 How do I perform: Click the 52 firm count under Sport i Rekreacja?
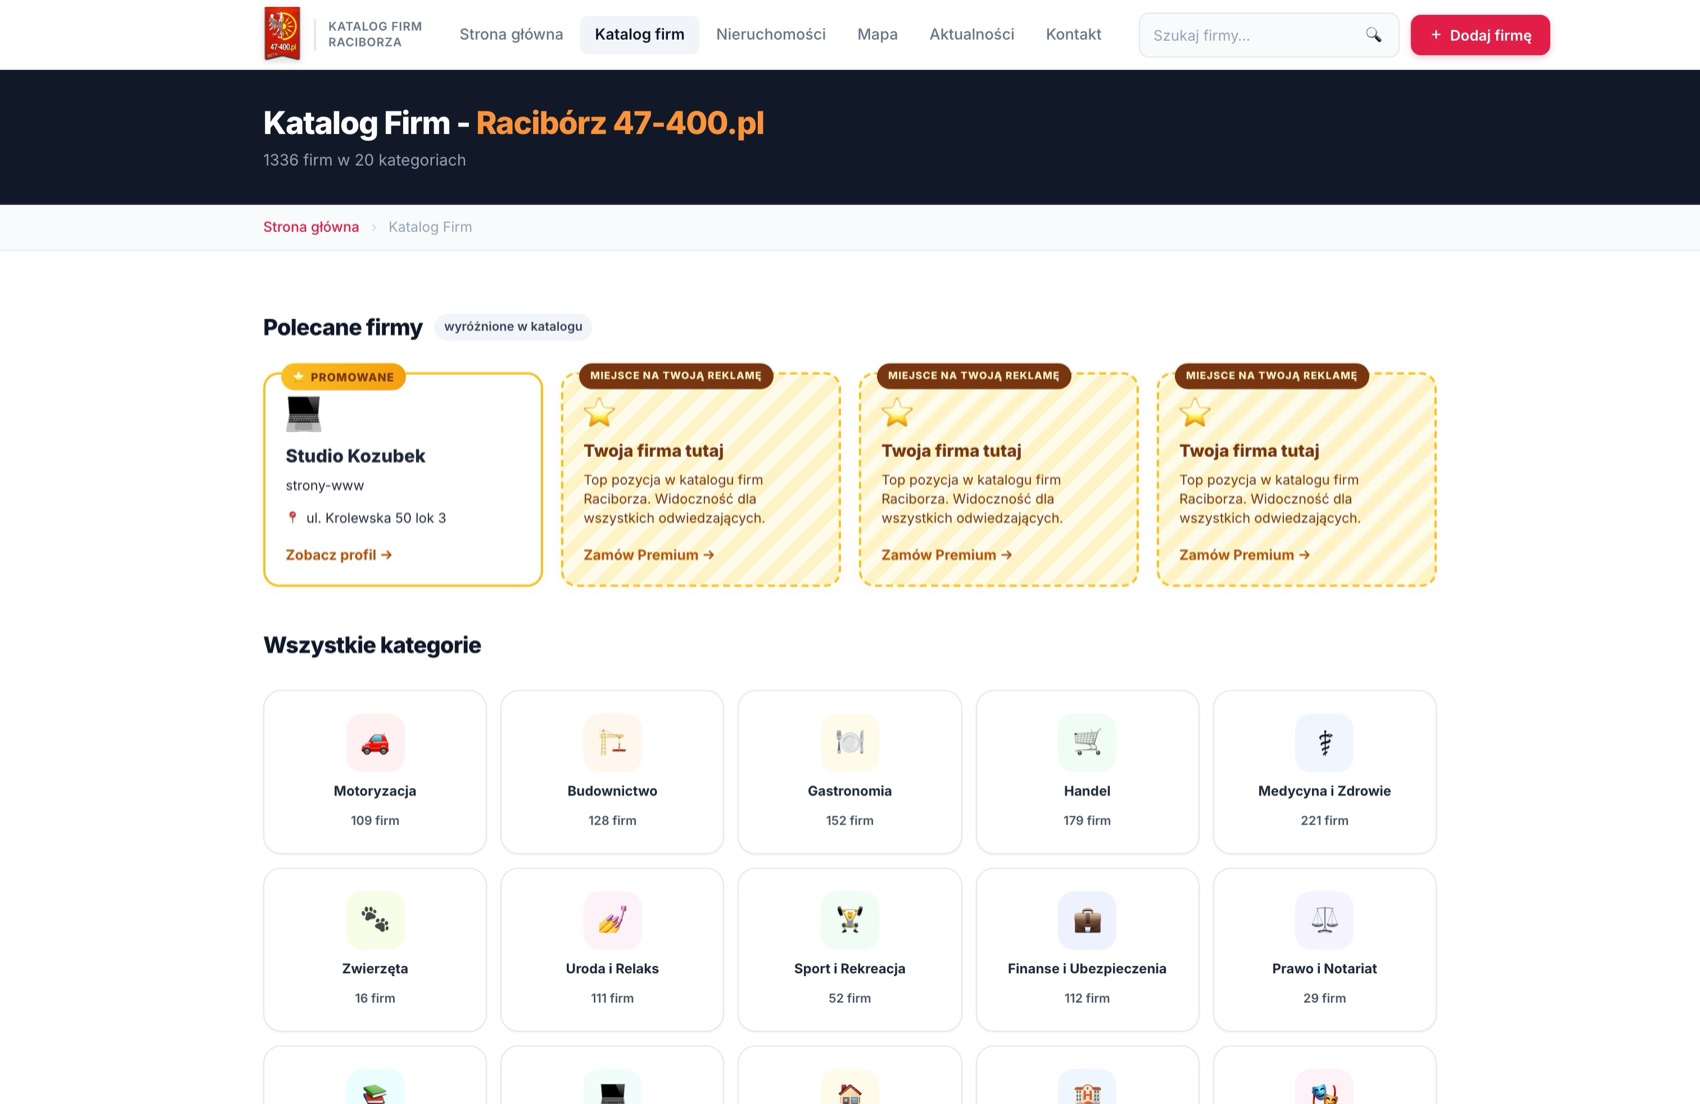(x=850, y=998)
